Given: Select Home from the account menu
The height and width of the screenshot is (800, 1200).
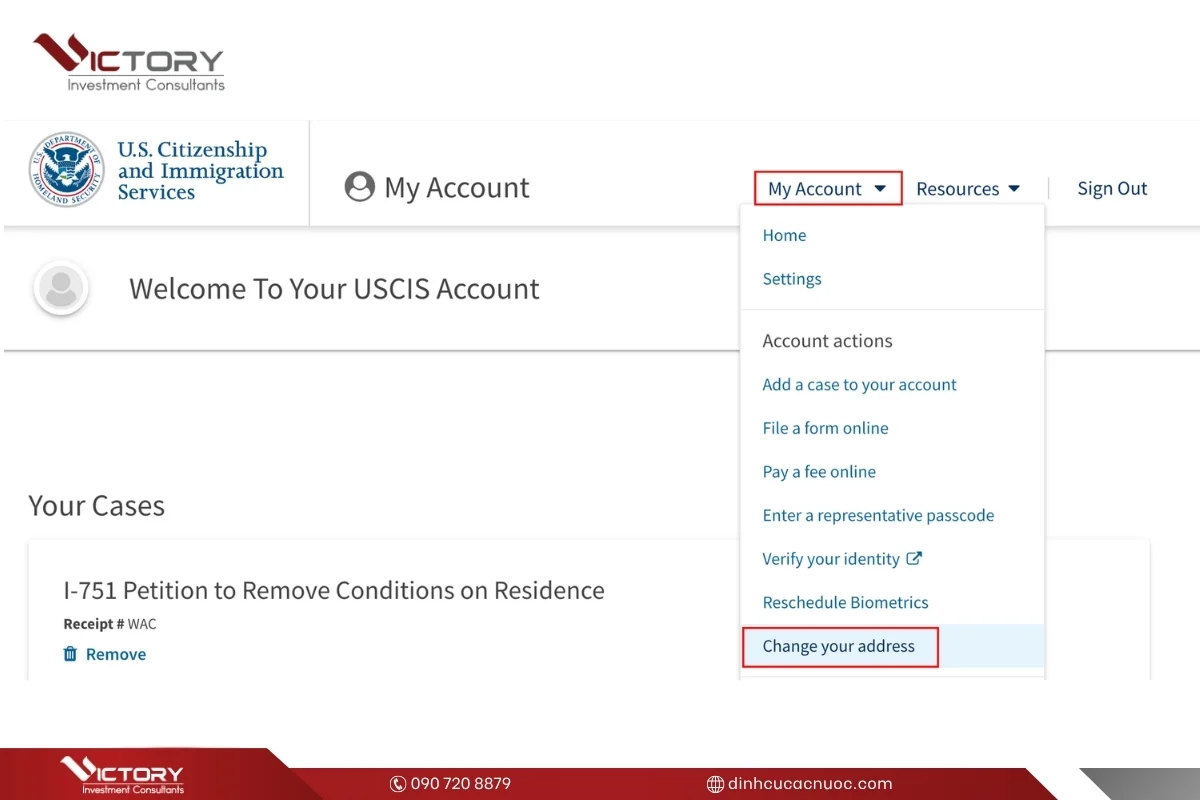Looking at the screenshot, I should (x=784, y=235).
